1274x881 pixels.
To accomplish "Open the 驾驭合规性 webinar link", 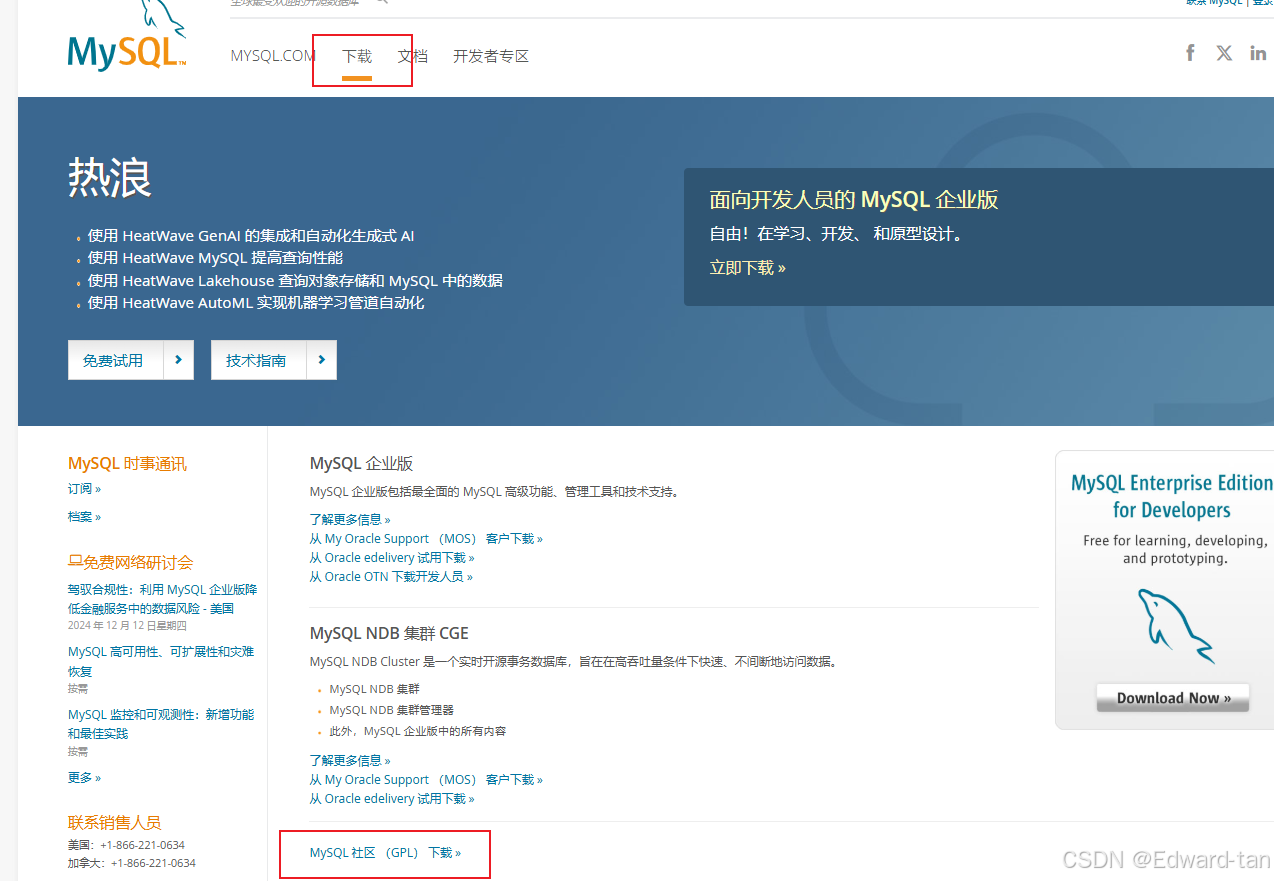I will pos(162,599).
